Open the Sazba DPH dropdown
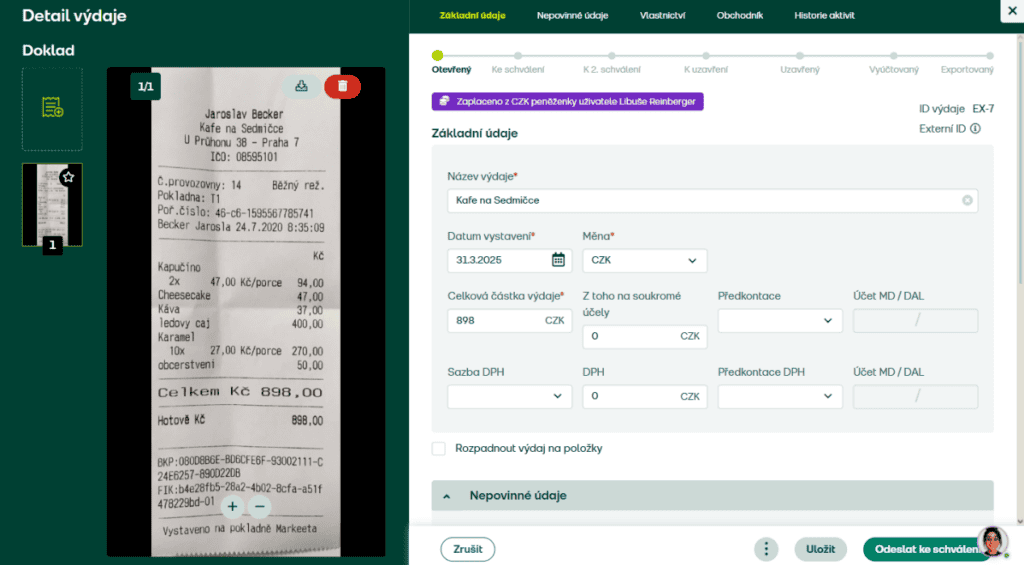Image resolution: width=1024 pixels, height=565 pixels. (x=509, y=396)
